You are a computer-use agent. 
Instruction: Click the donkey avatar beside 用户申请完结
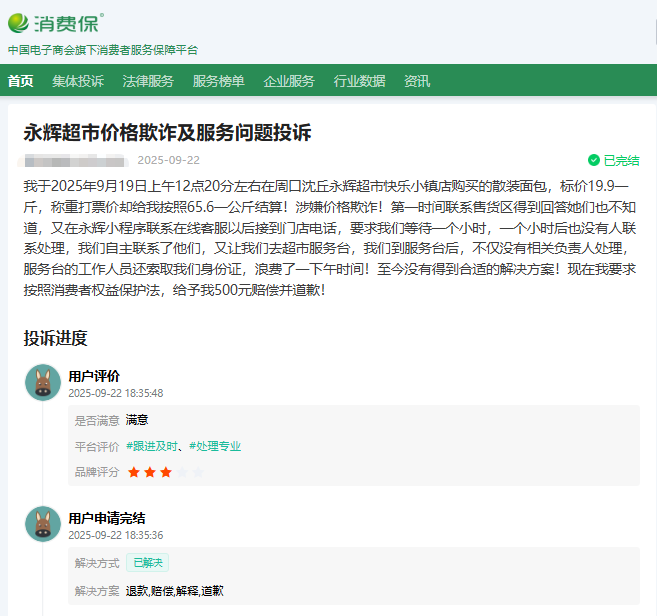(43, 525)
